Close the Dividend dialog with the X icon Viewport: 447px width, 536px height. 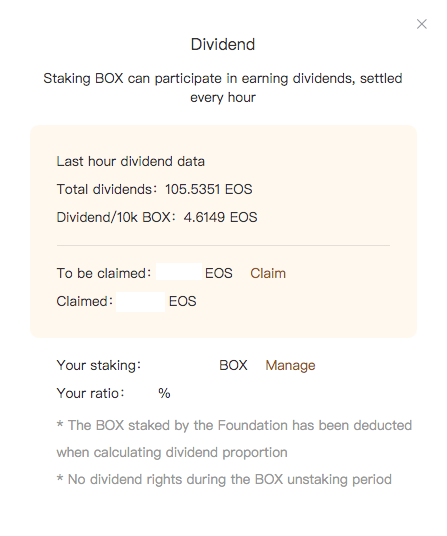pos(422,24)
